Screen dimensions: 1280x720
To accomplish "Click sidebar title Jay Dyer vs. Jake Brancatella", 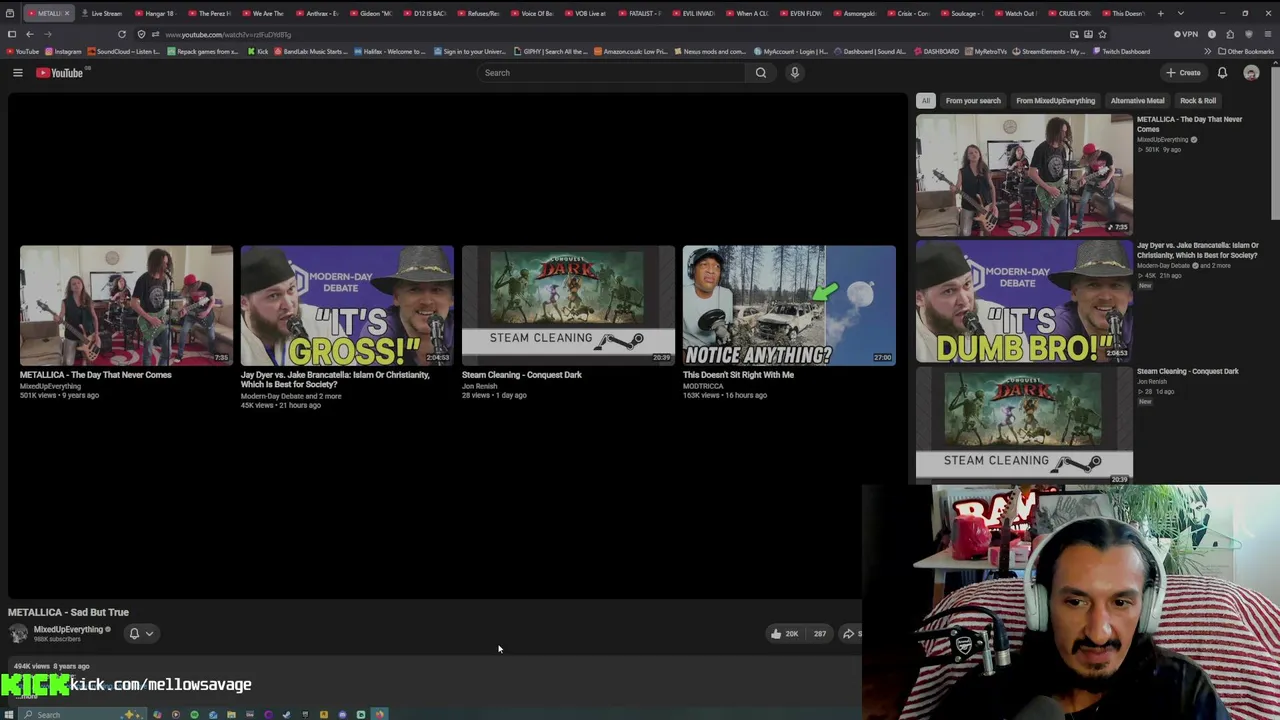I will tap(1197, 250).
